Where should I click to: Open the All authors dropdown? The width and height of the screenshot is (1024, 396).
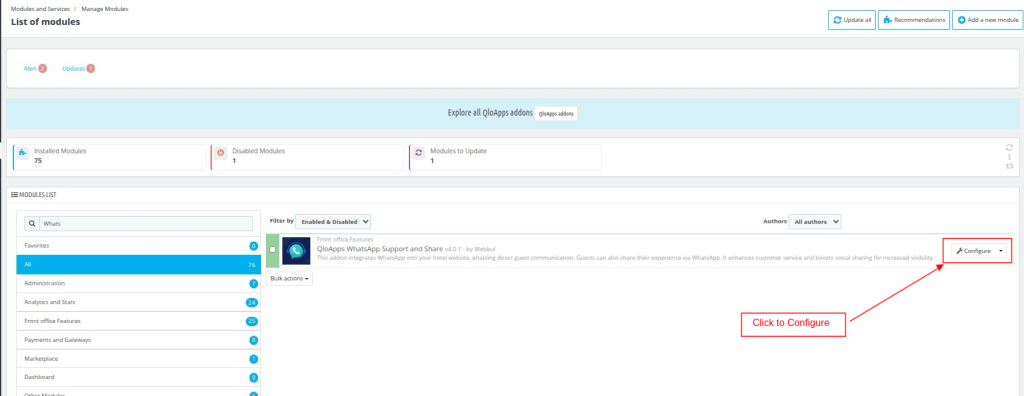click(815, 222)
